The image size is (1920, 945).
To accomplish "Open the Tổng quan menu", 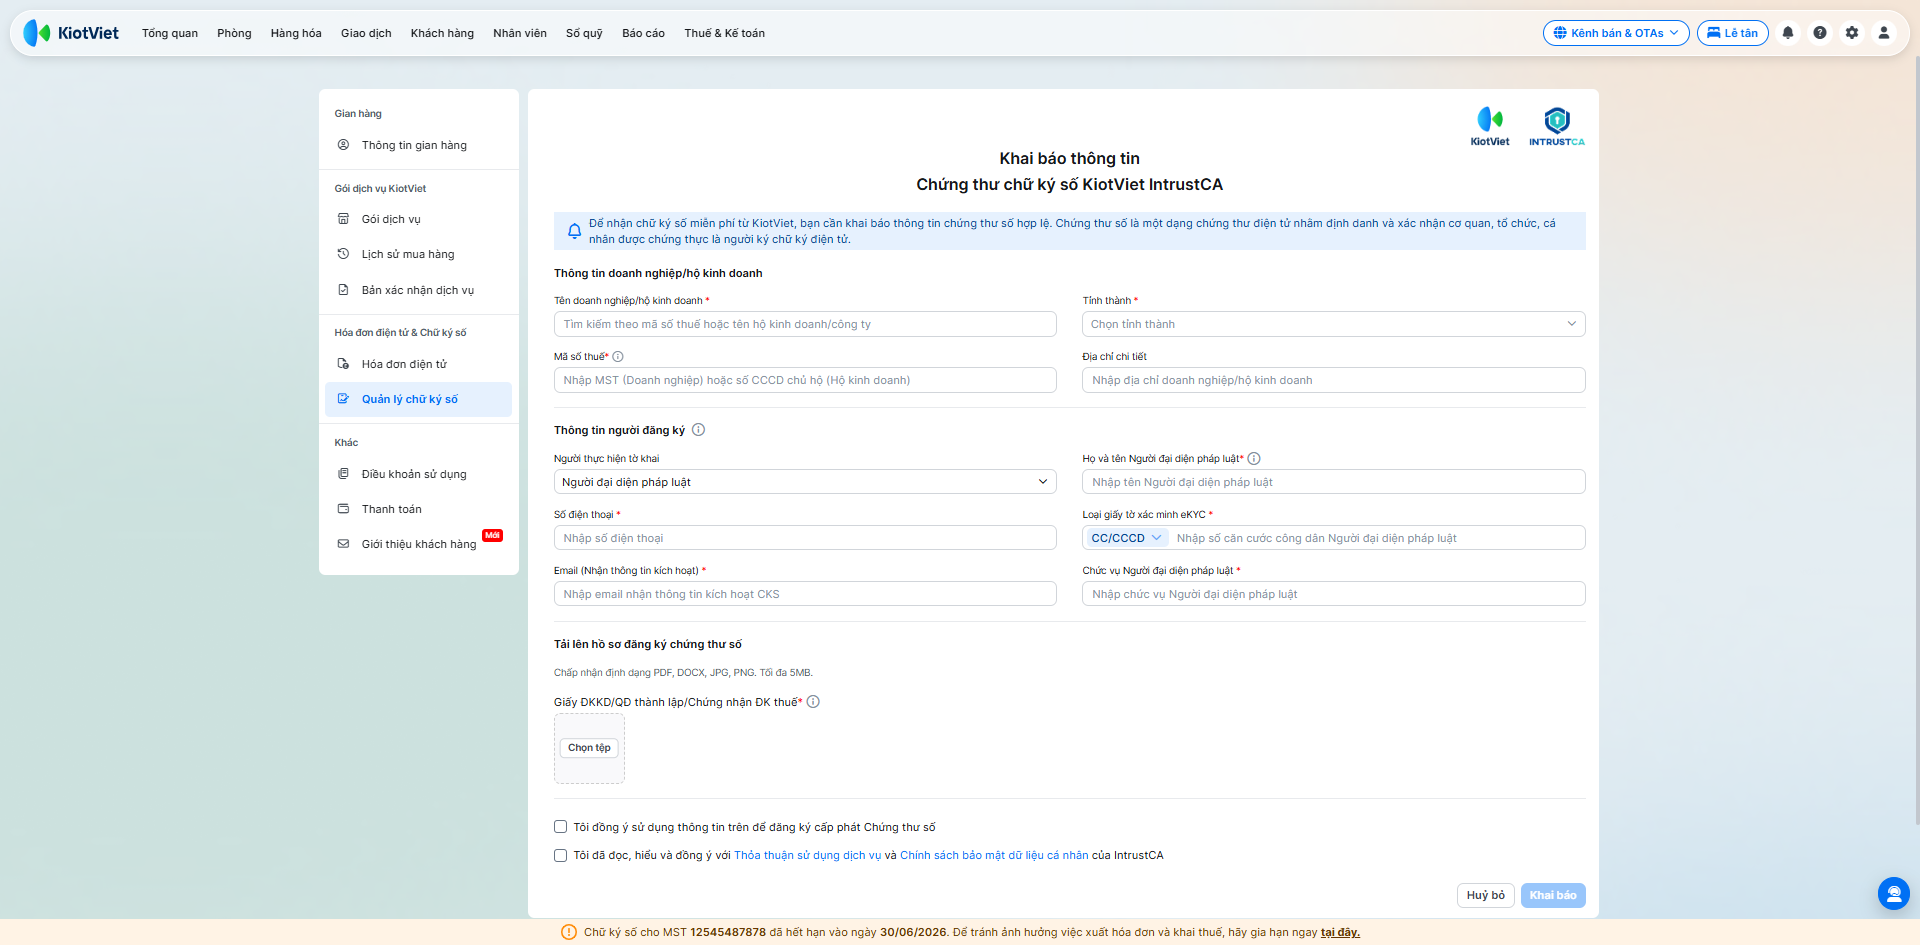I will [170, 33].
